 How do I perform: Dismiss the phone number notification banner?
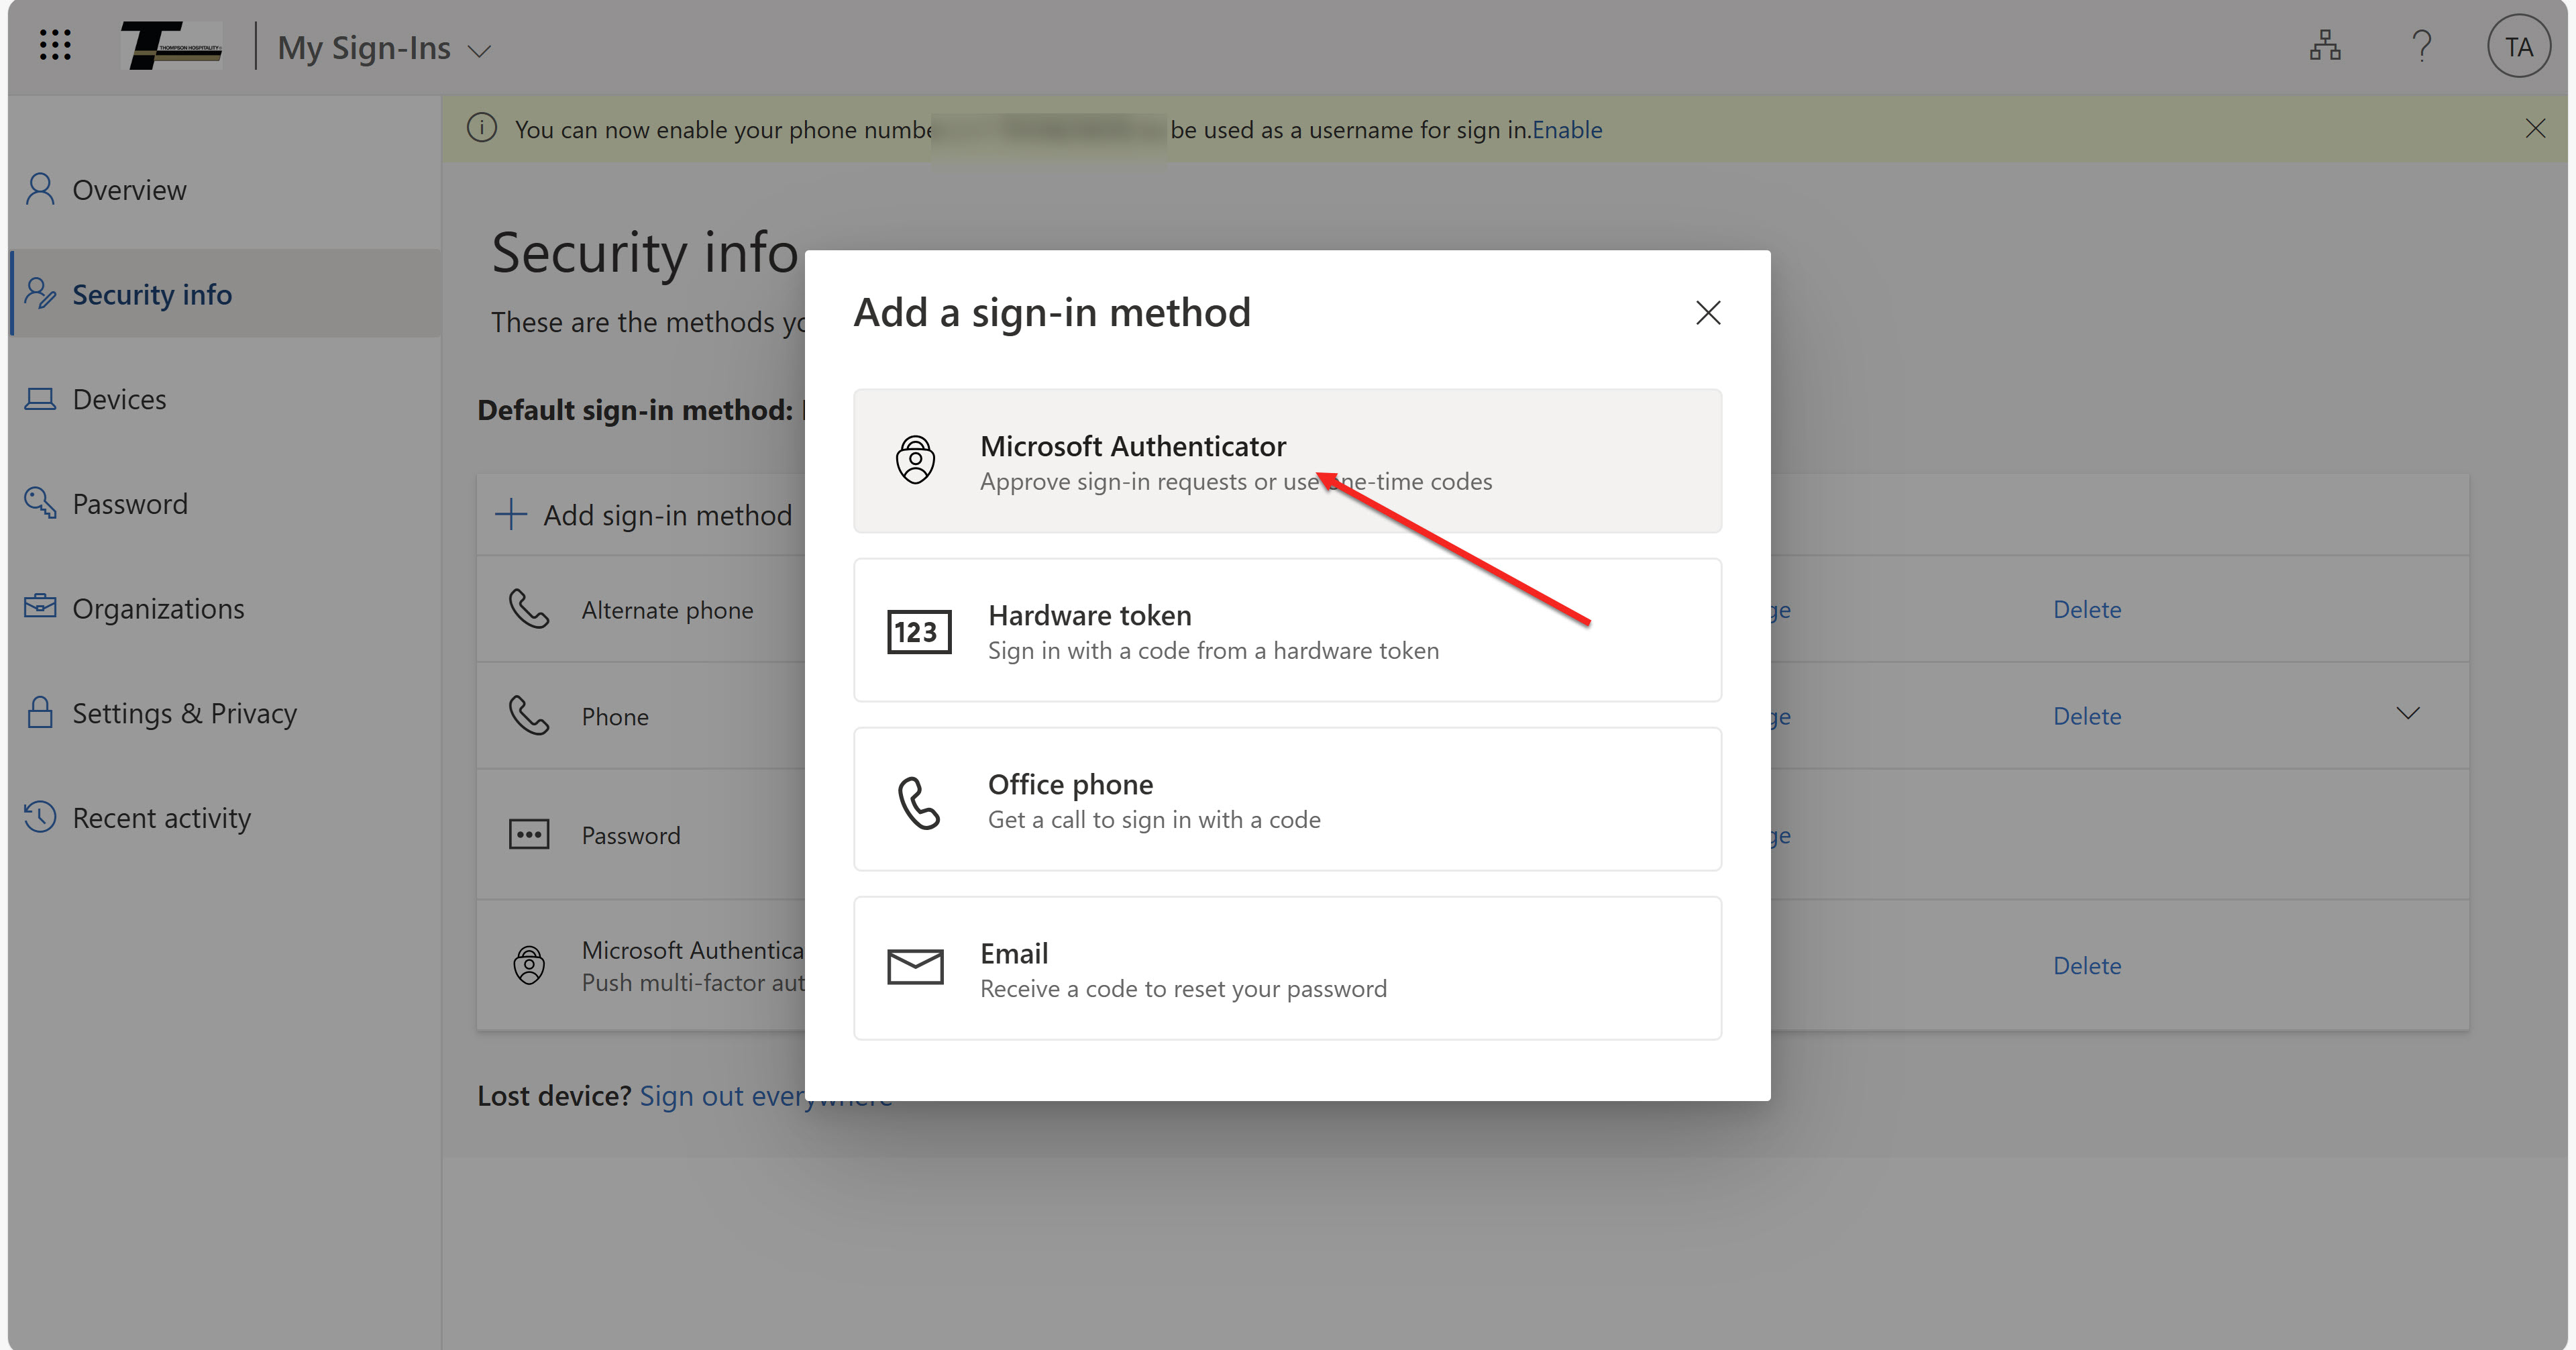(2534, 129)
